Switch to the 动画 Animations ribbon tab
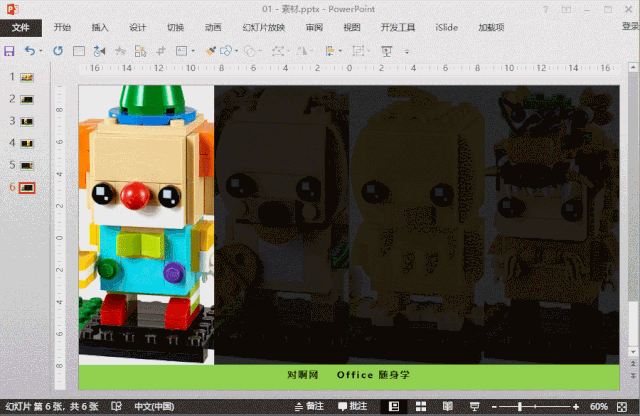The width and height of the screenshot is (640, 416). [213, 27]
